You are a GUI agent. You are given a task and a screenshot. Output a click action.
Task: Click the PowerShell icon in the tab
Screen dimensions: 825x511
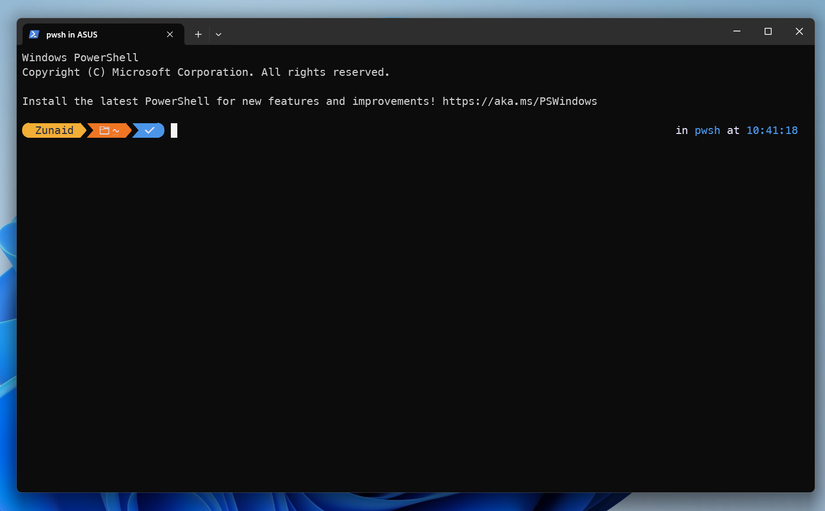[x=34, y=34]
